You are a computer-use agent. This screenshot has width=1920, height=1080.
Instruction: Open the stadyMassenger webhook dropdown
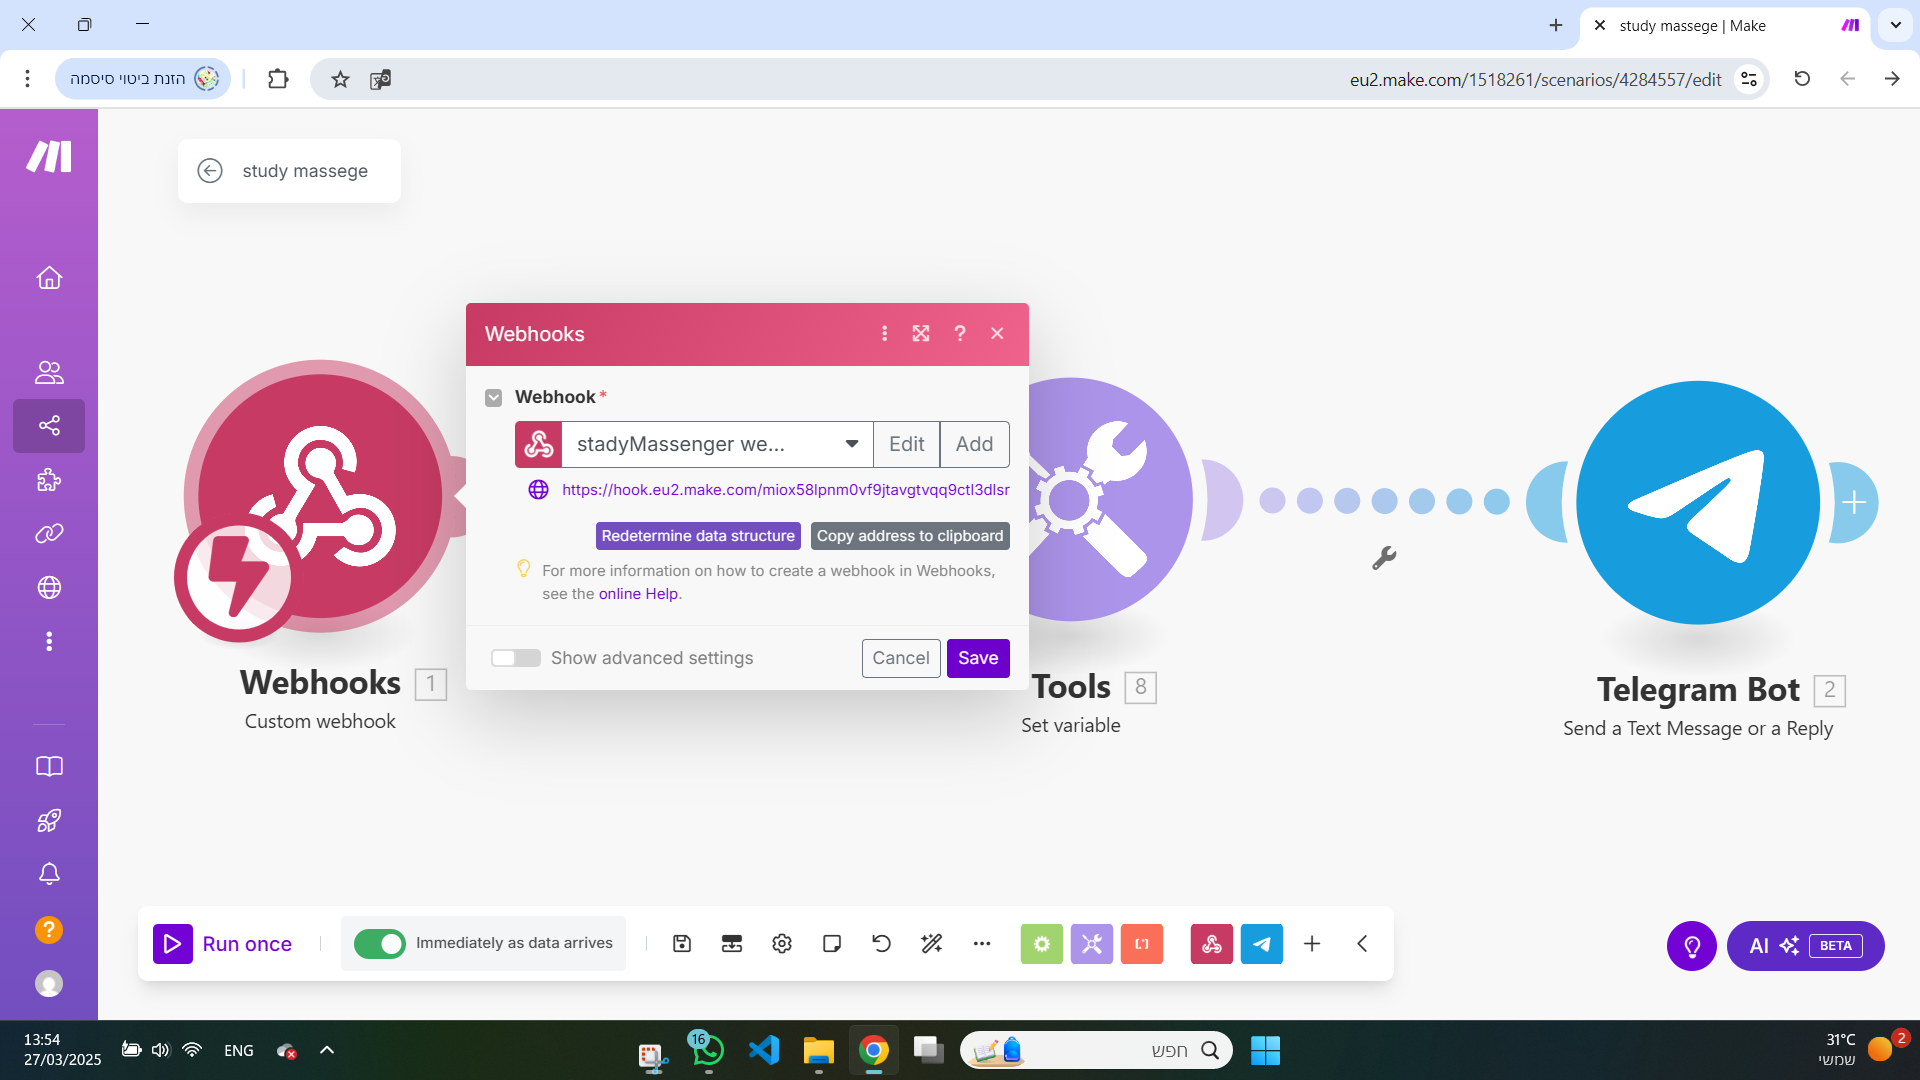[x=850, y=444]
